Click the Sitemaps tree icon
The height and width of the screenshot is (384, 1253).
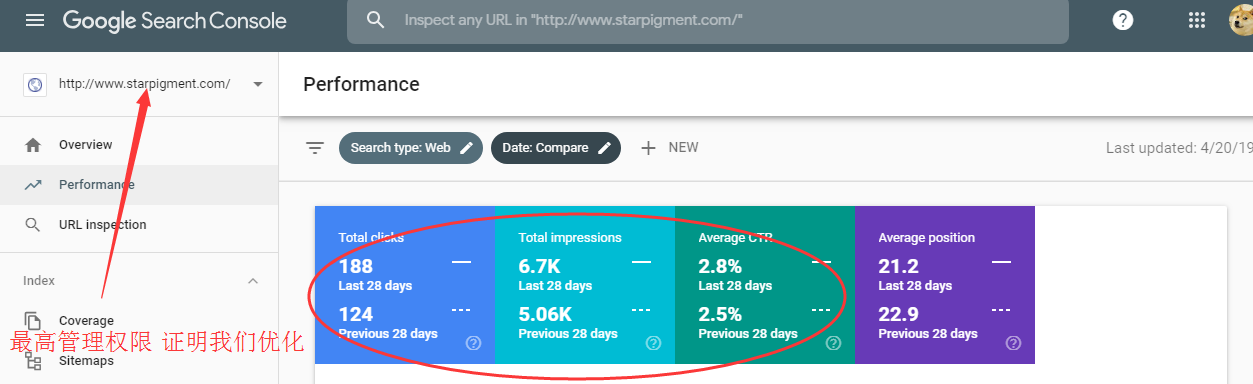(33, 361)
